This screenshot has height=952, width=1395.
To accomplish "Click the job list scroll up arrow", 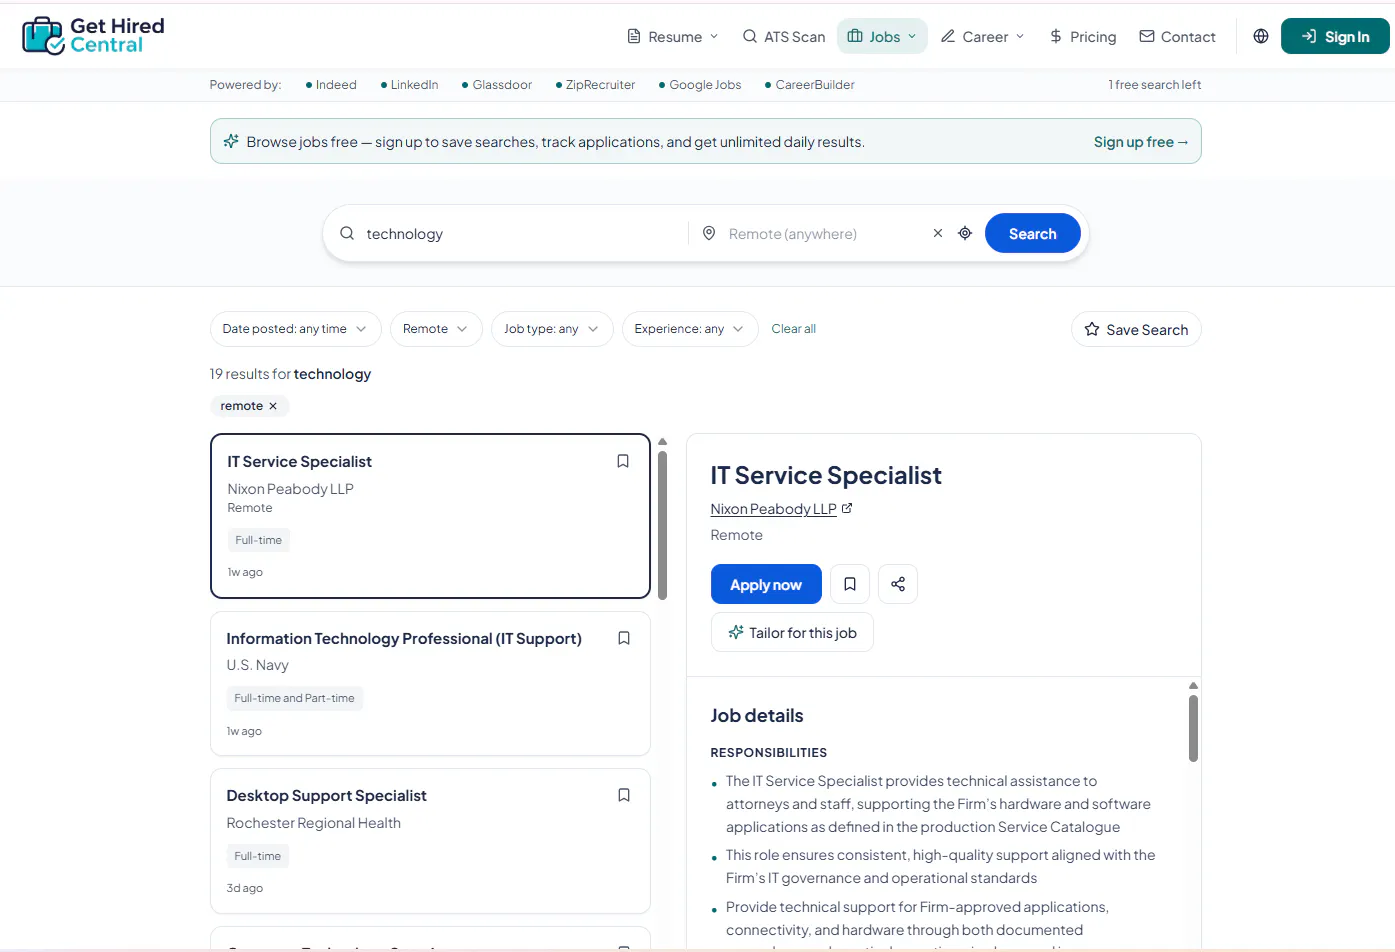I will 662,441.
